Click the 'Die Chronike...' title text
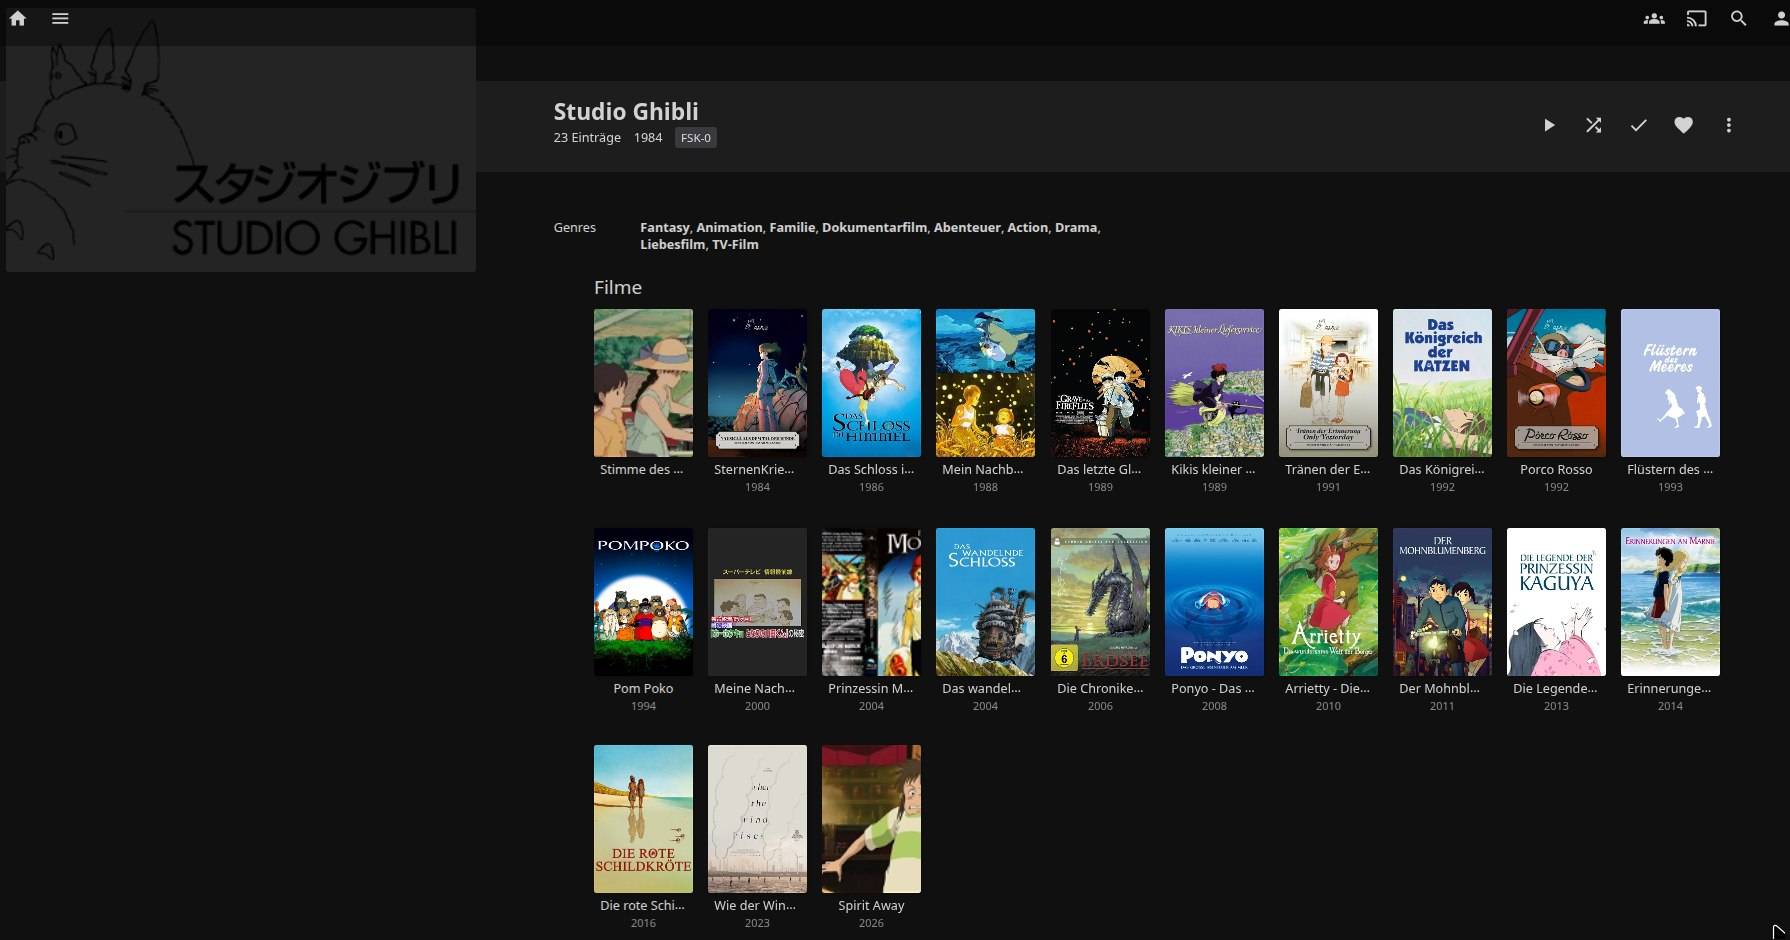This screenshot has height=940, width=1790. pyautogui.click(x=1100, y=688)
